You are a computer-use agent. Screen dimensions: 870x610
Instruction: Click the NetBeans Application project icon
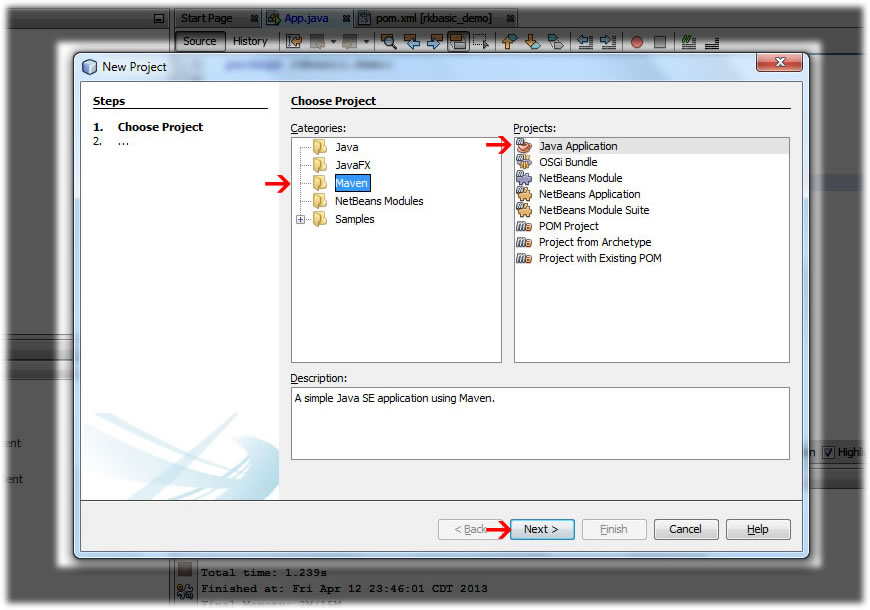(524, 194)
